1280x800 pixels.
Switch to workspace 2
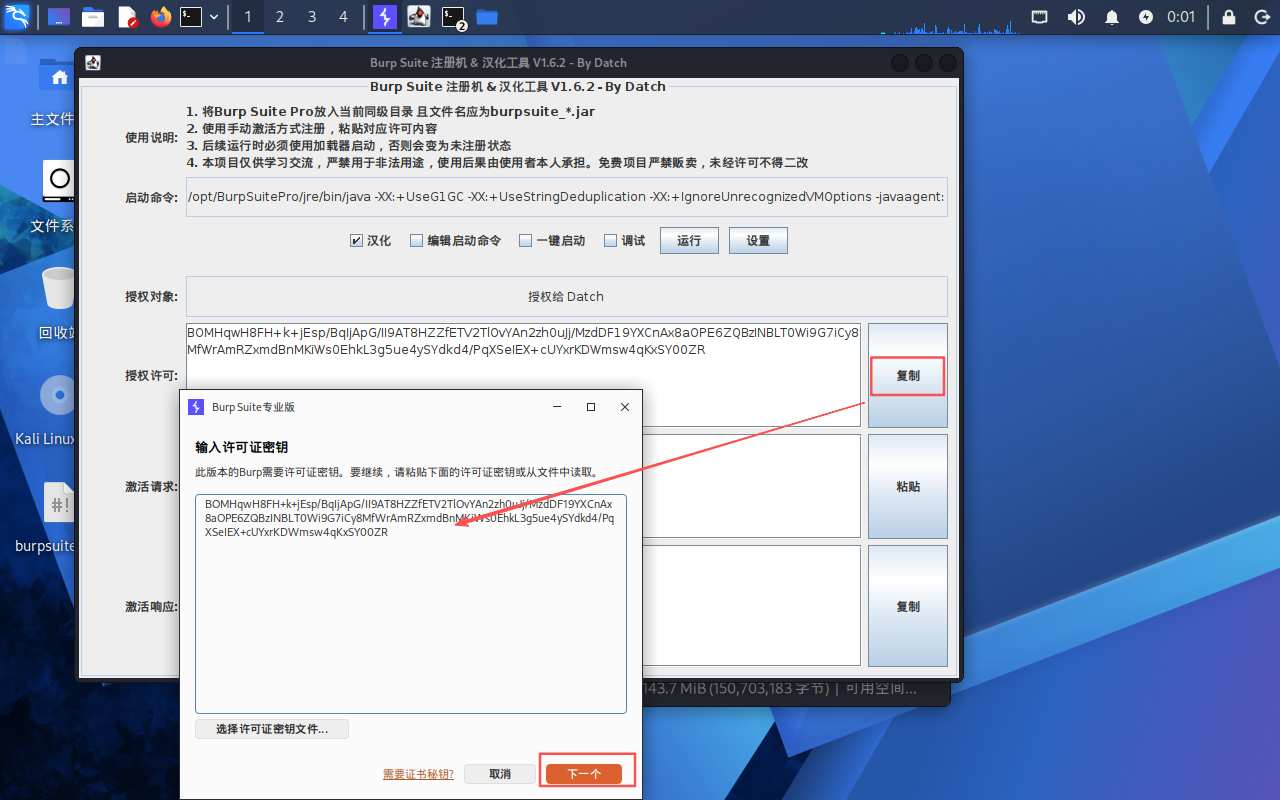pos(280,17)
